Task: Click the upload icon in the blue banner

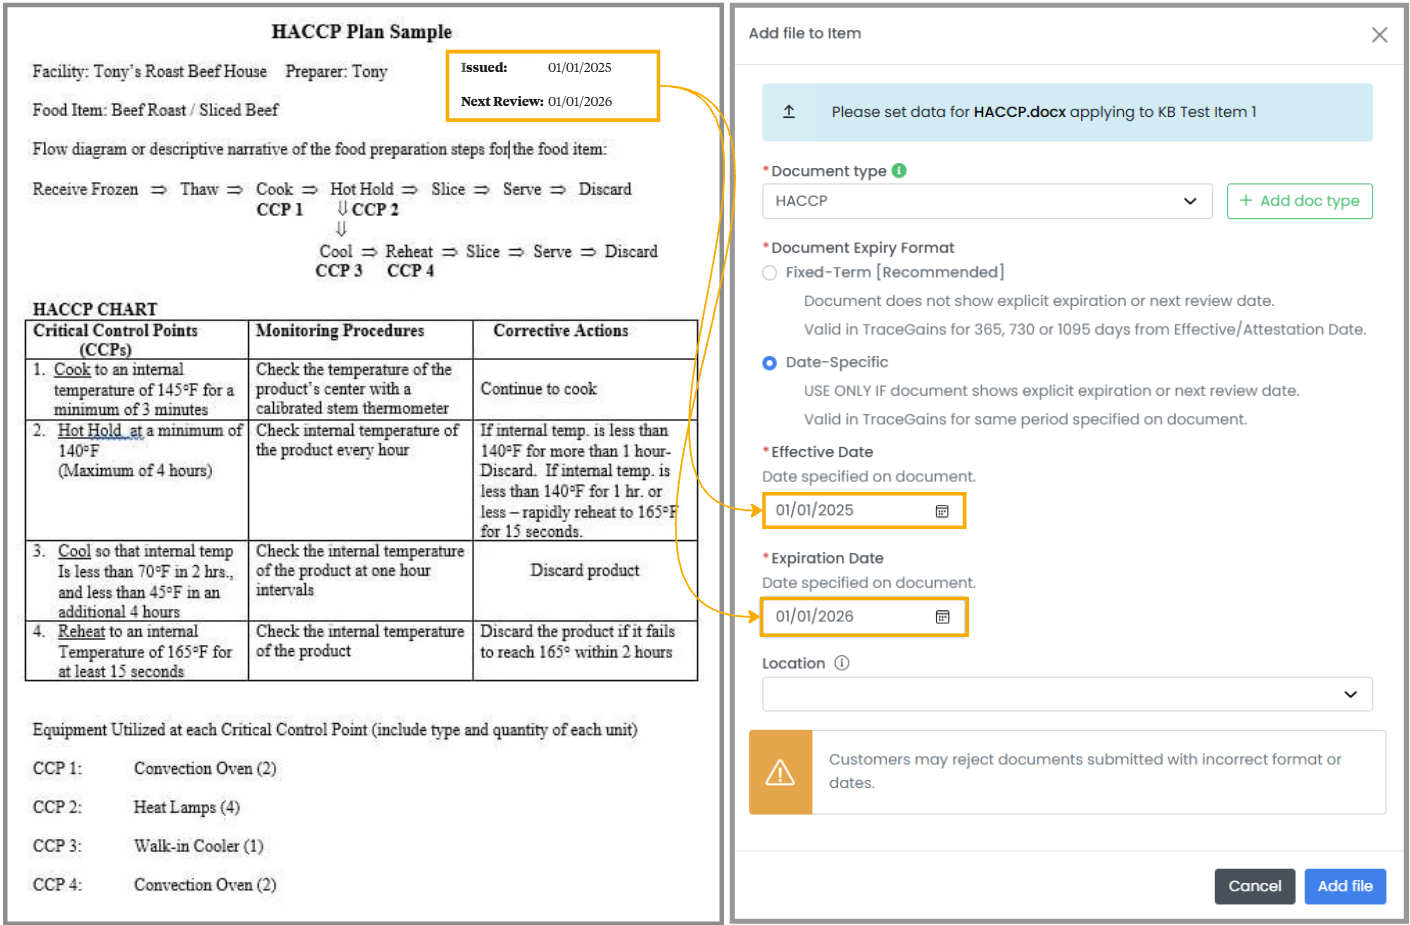Action: point(788,112)
